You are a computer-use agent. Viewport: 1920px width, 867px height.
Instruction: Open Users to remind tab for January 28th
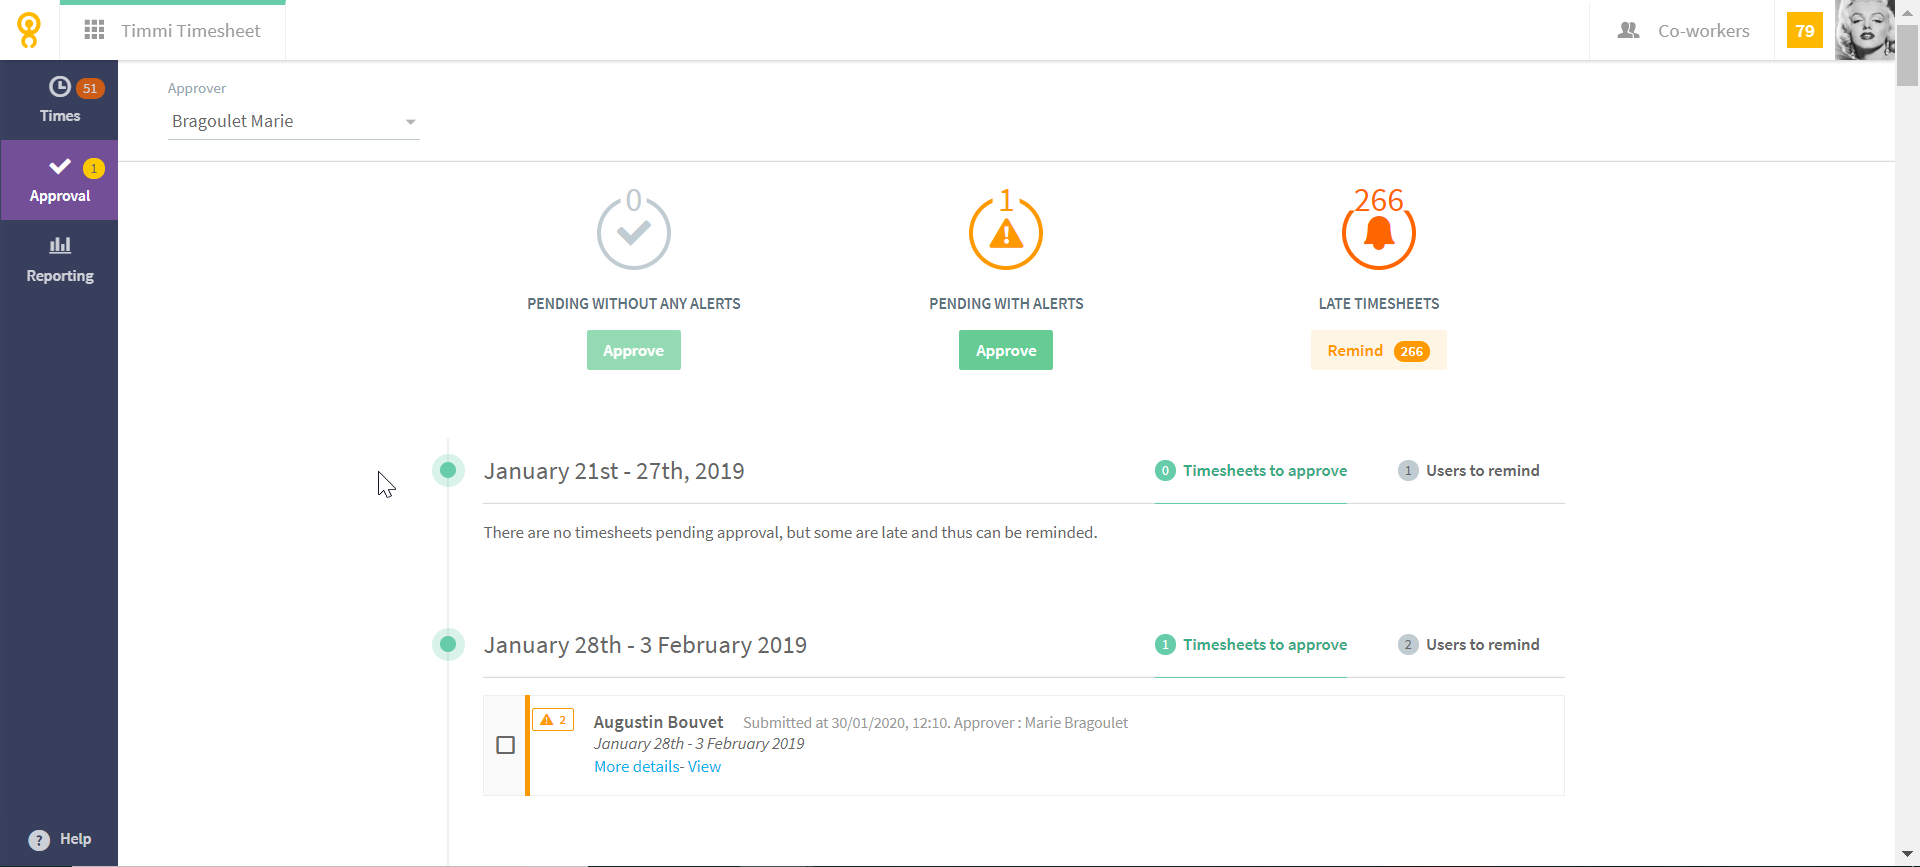click(1468, 645)
